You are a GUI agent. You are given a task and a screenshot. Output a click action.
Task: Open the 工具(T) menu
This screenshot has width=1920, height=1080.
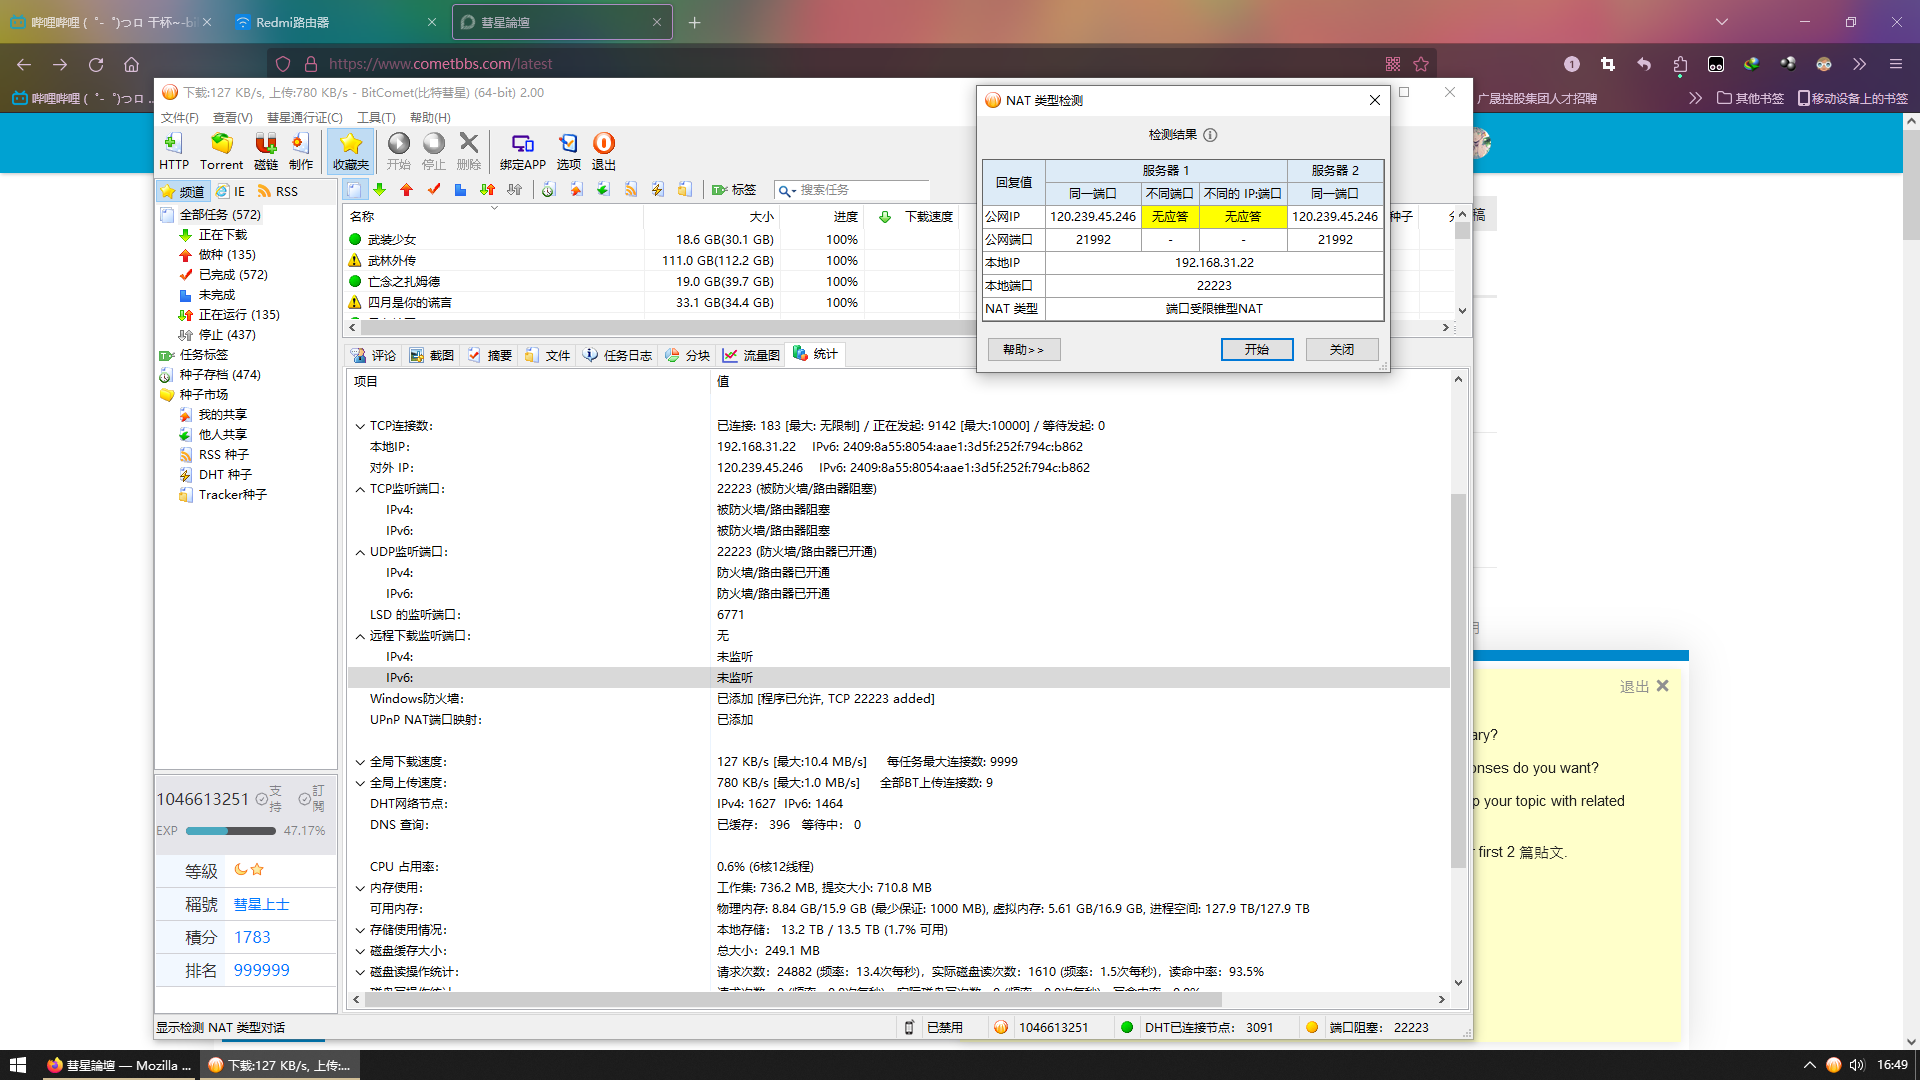coord(376,118)
